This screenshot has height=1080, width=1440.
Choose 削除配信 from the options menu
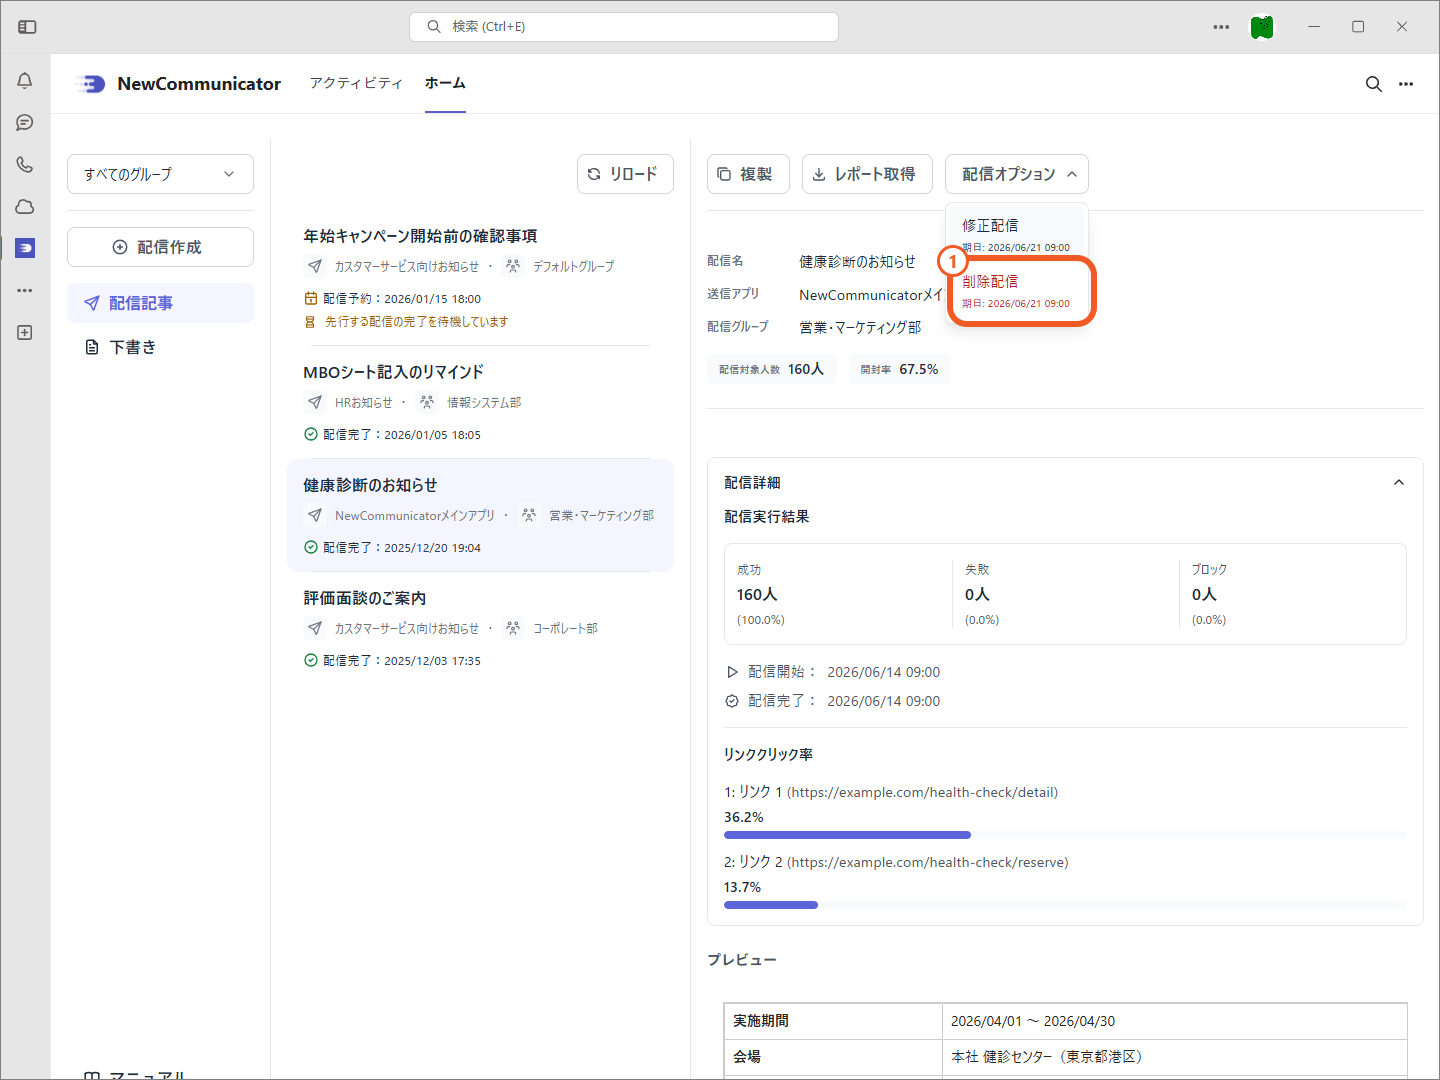(1017, 290)
